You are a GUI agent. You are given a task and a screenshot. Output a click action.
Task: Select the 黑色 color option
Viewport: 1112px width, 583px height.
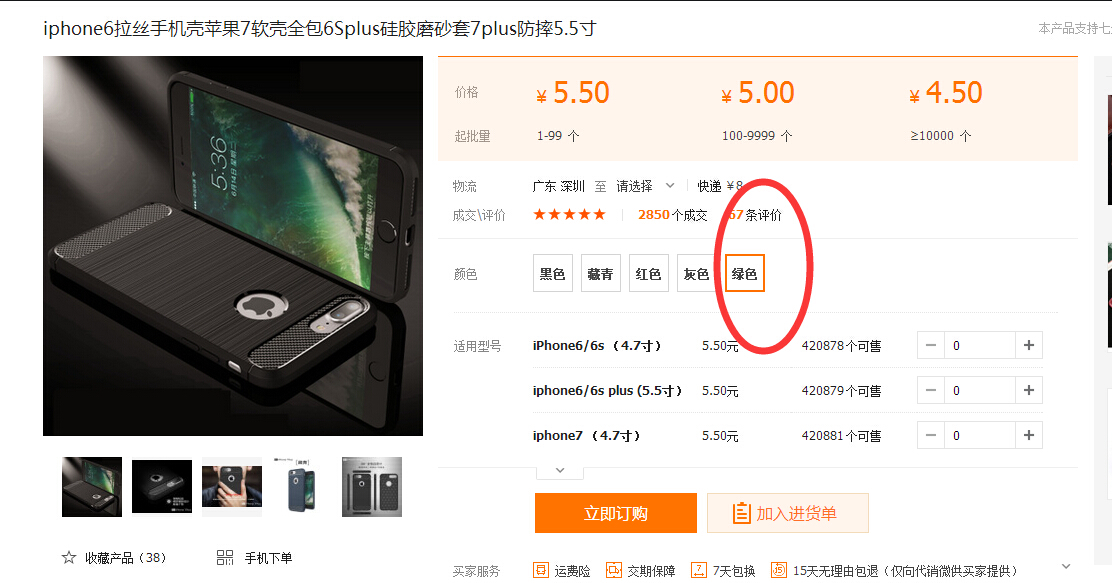(552, 274)
